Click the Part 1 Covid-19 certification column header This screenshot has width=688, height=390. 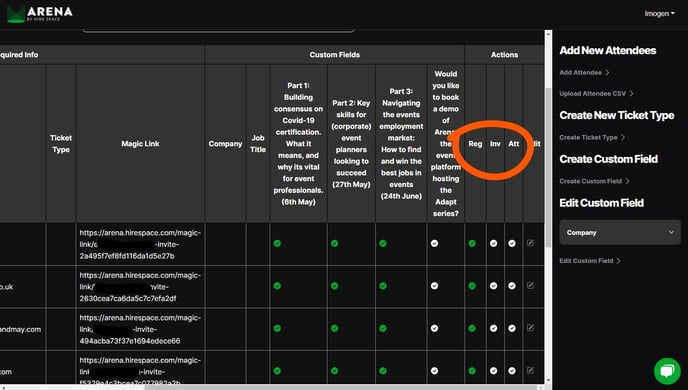298,144
